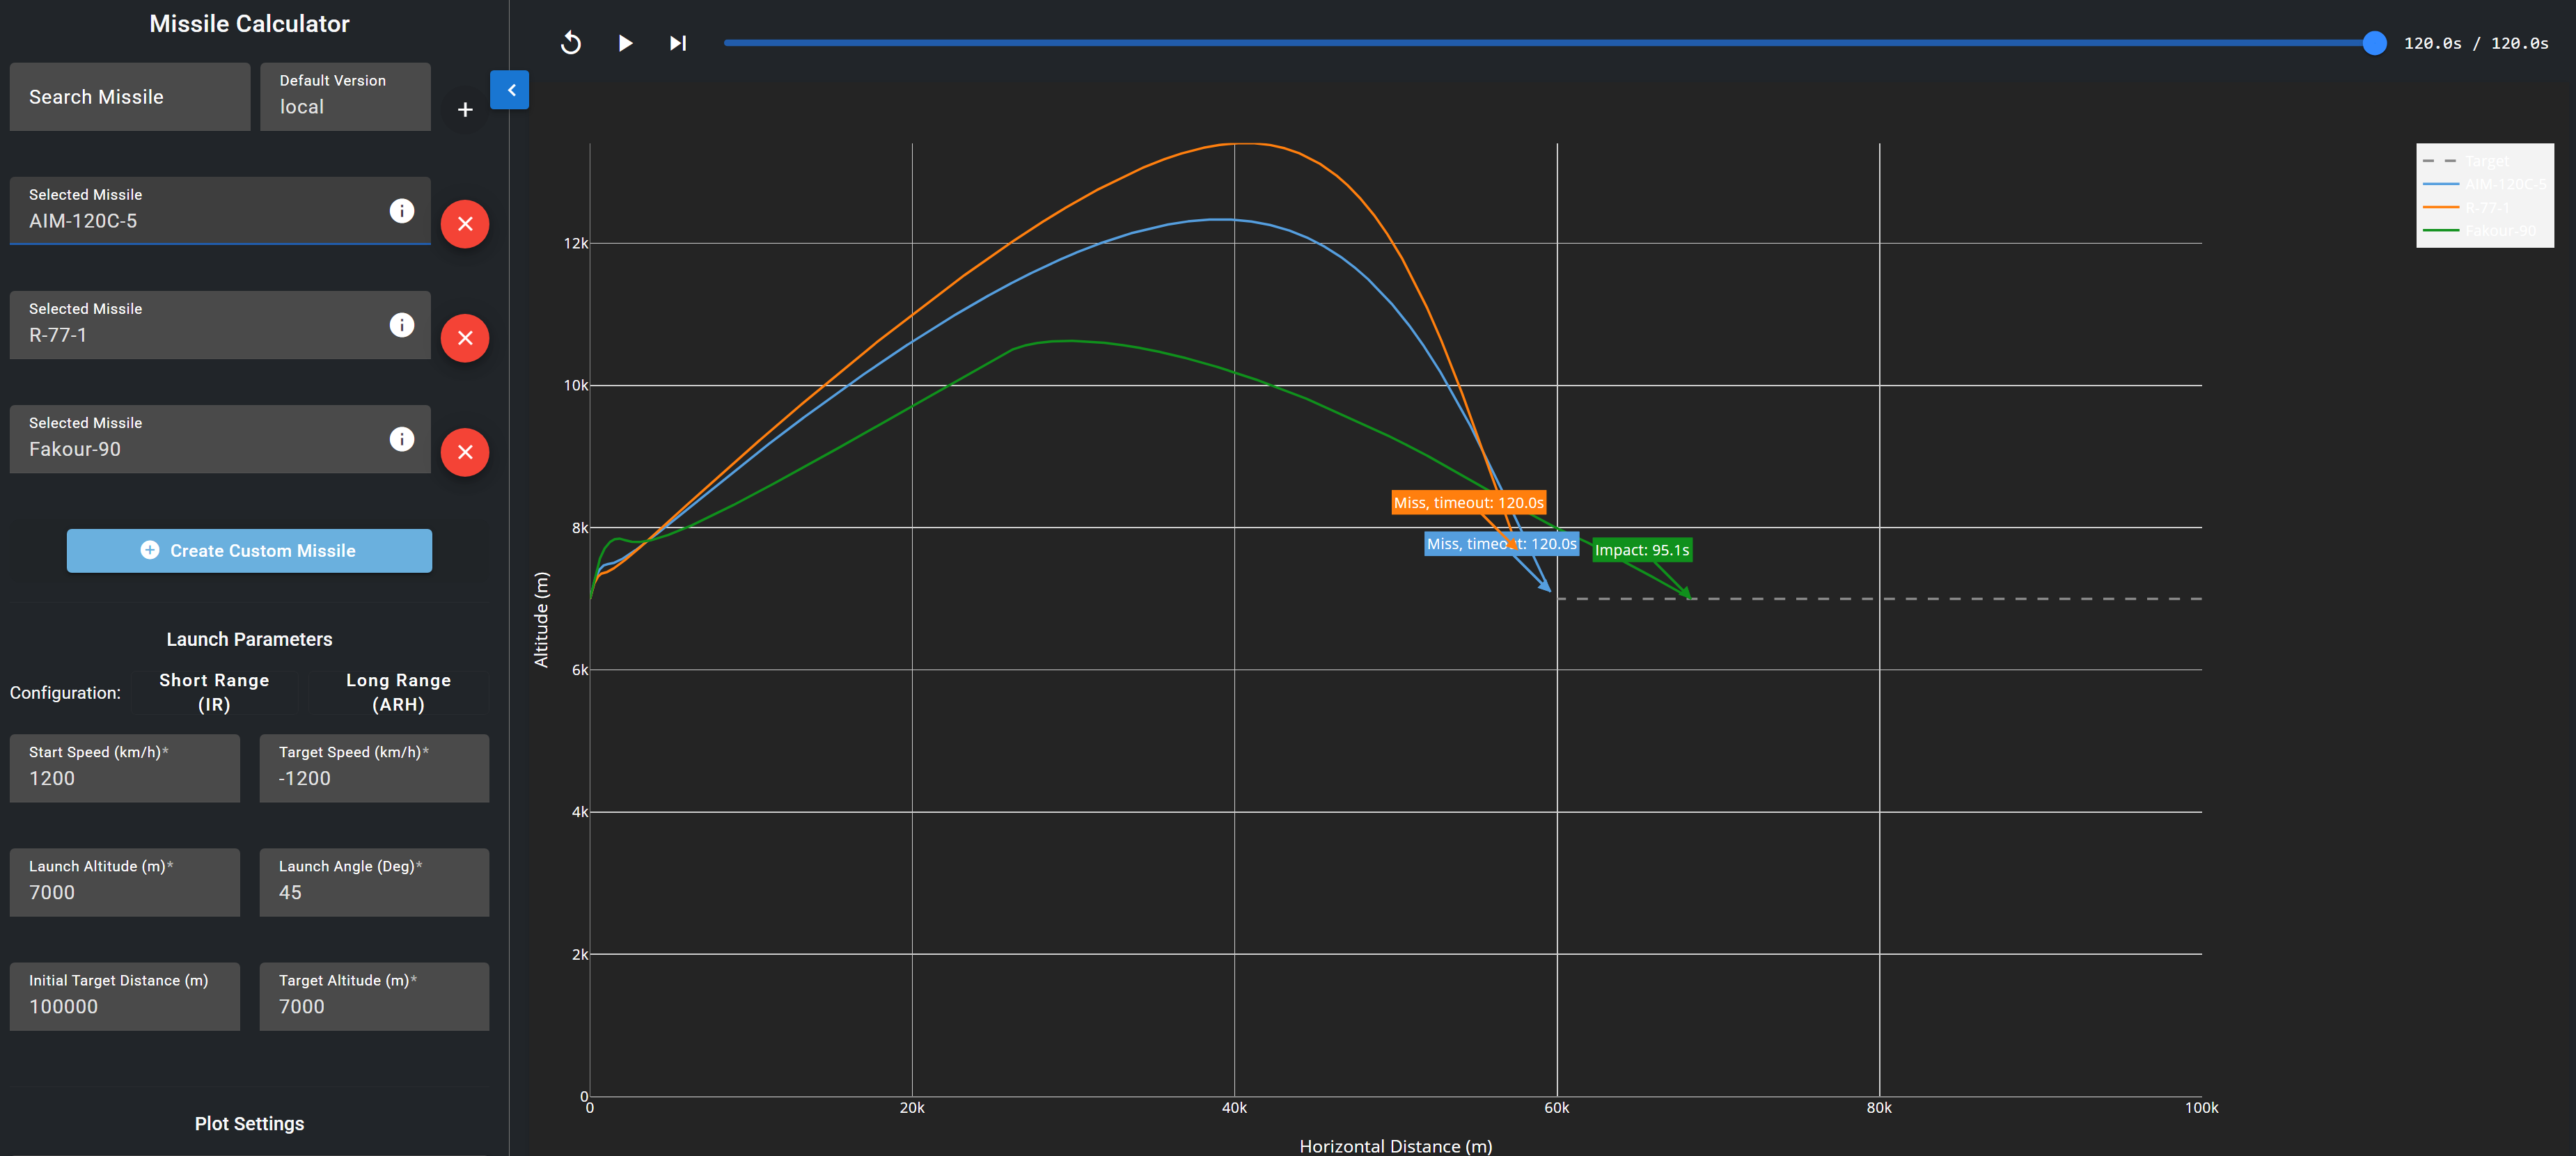Collapse the sidebar with blue chevron button
The image size is (2576, 1156).
coord(510,90)
